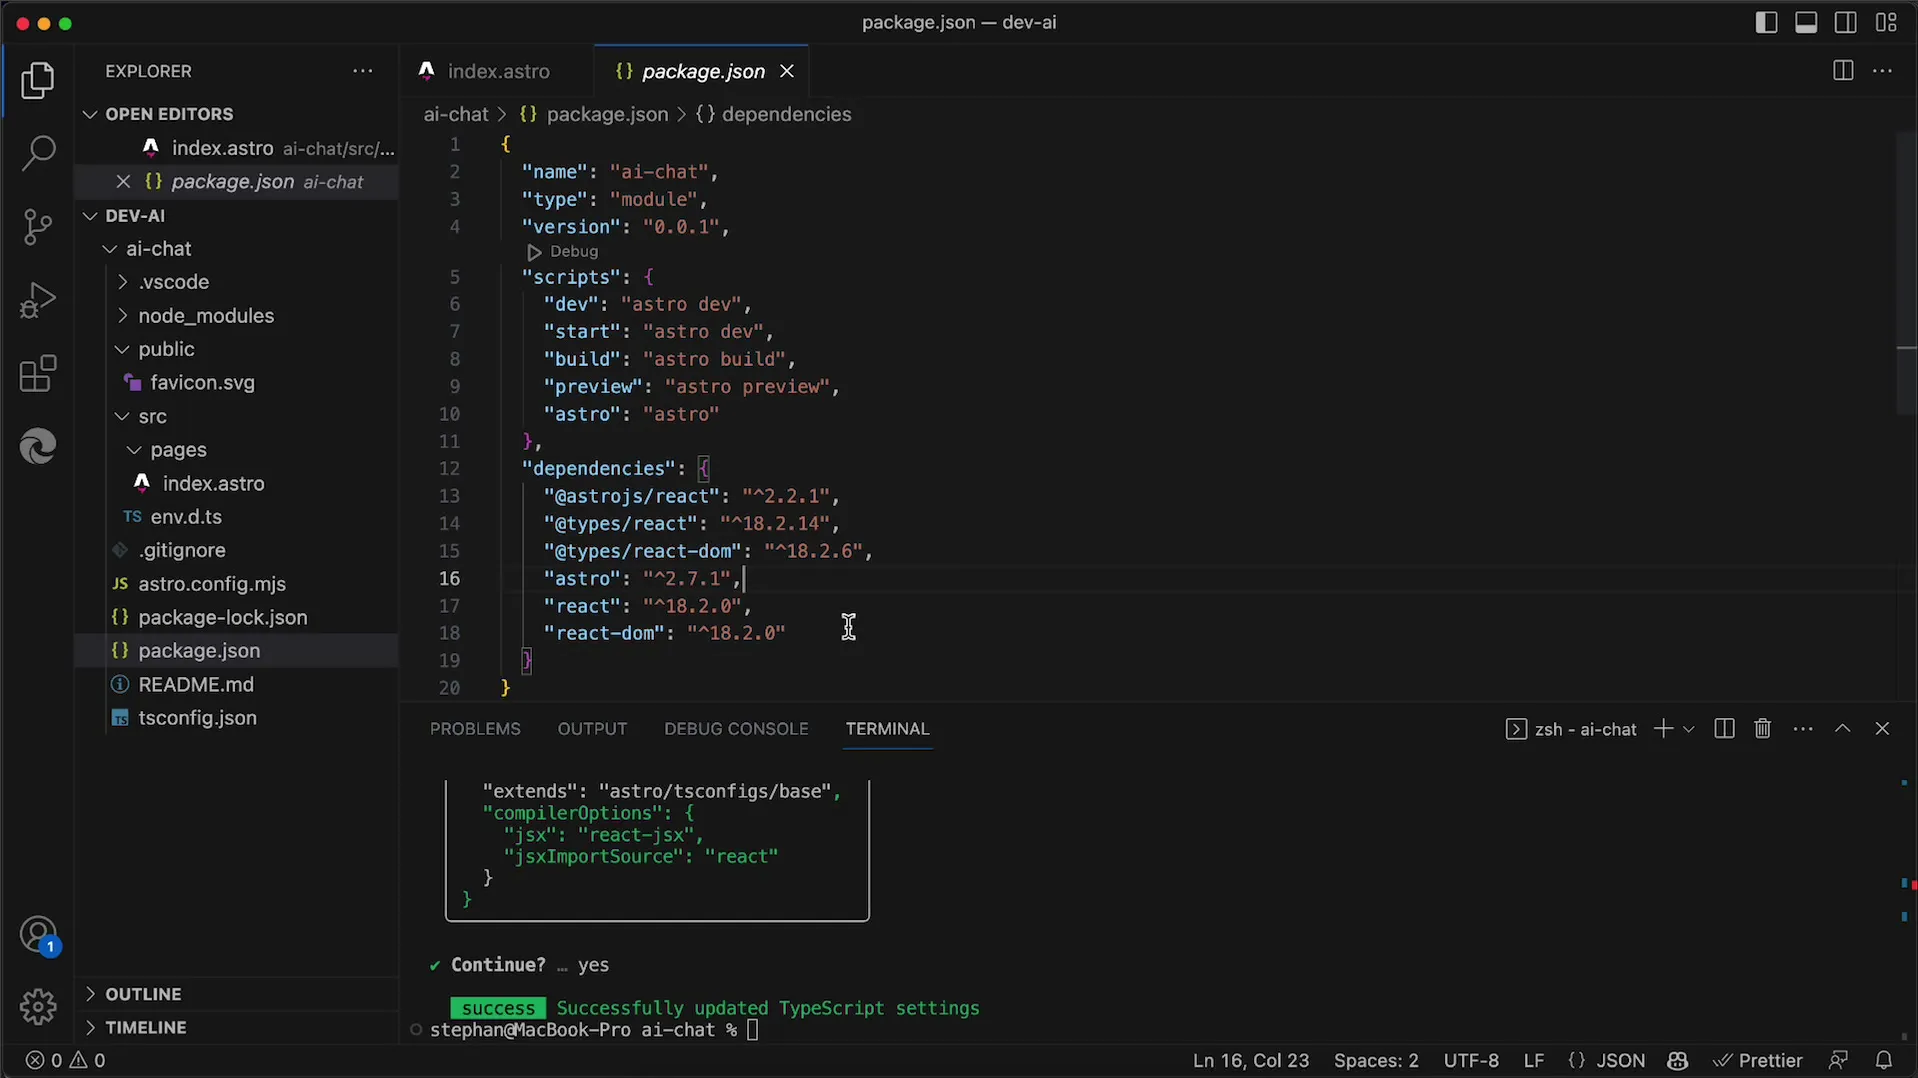Viewport: 1918px width, 1078px height.
Task: Switch to the Debug Console tab
Action: (736, 728)
